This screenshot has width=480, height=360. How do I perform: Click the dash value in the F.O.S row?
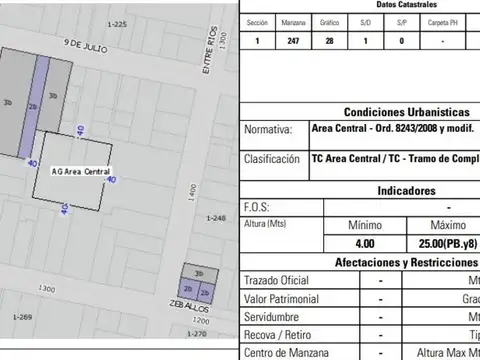449,208
